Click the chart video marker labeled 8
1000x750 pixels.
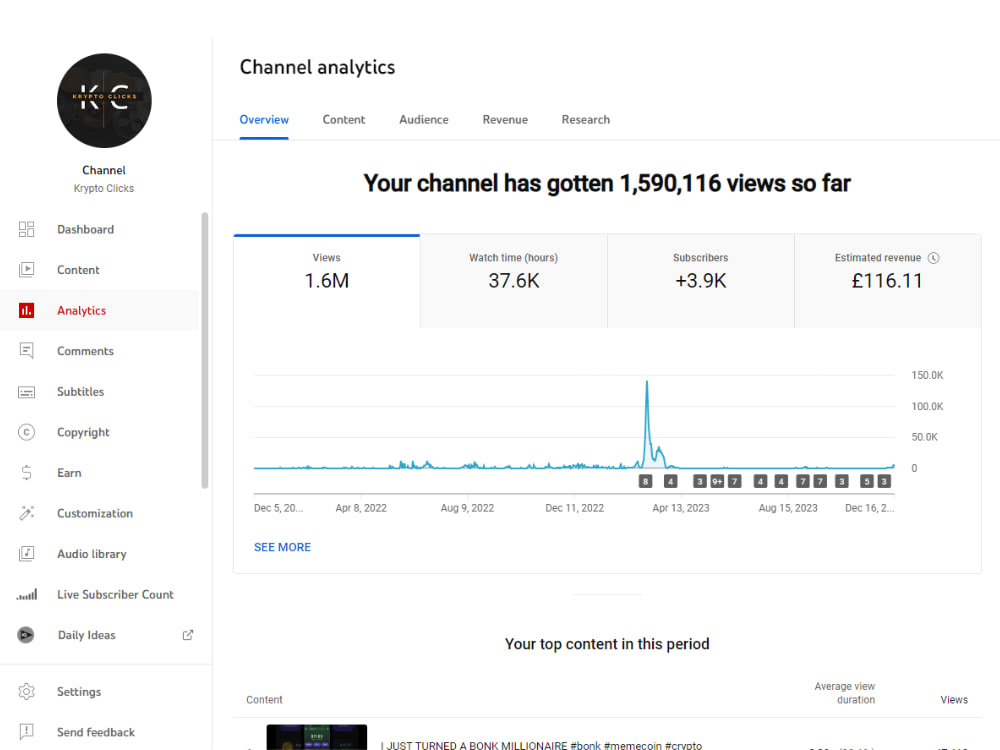click(645, 482)
